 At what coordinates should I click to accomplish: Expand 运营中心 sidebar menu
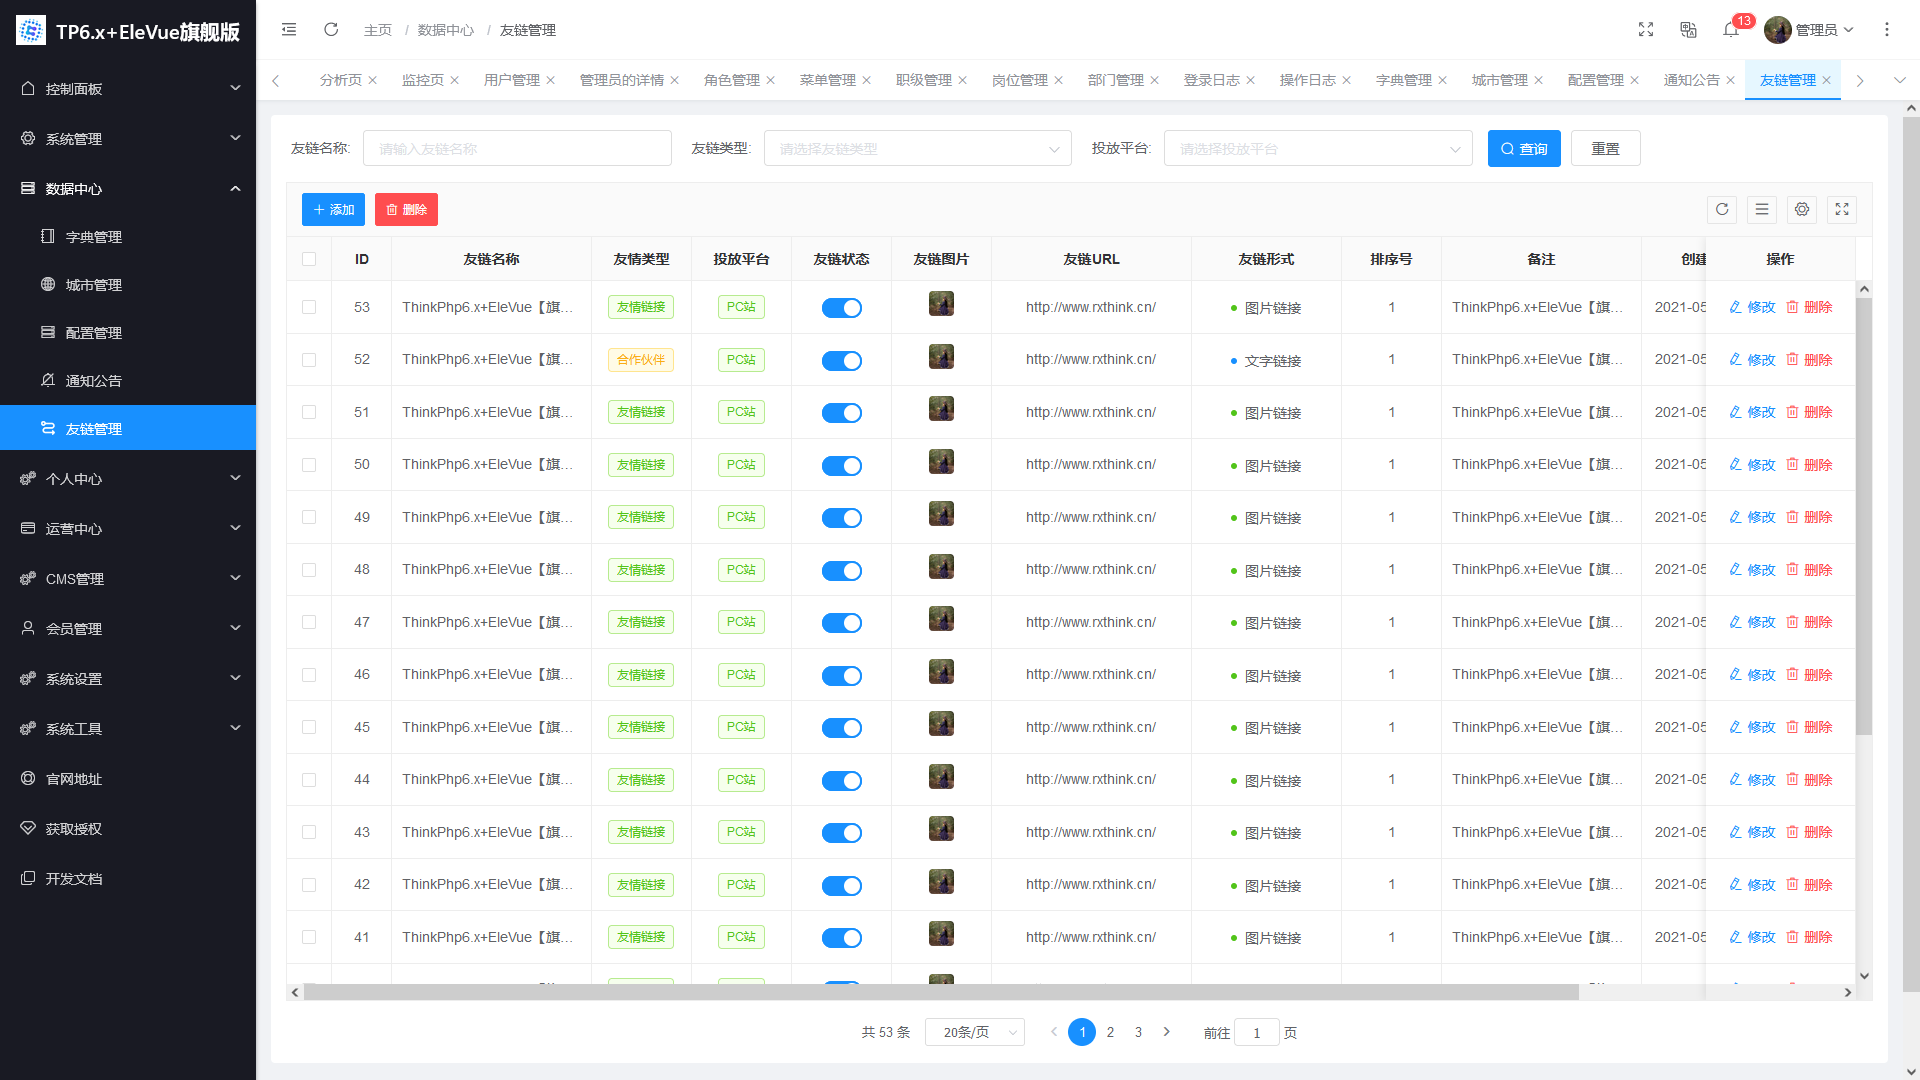point(128,529)
